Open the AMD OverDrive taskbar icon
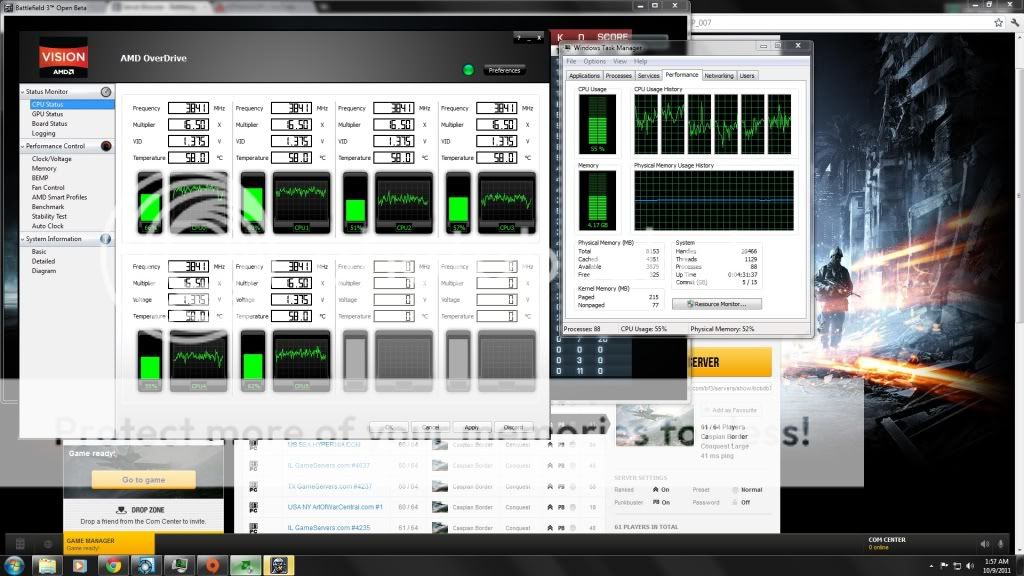1024x576 pixels. click(x=146, y=565)
